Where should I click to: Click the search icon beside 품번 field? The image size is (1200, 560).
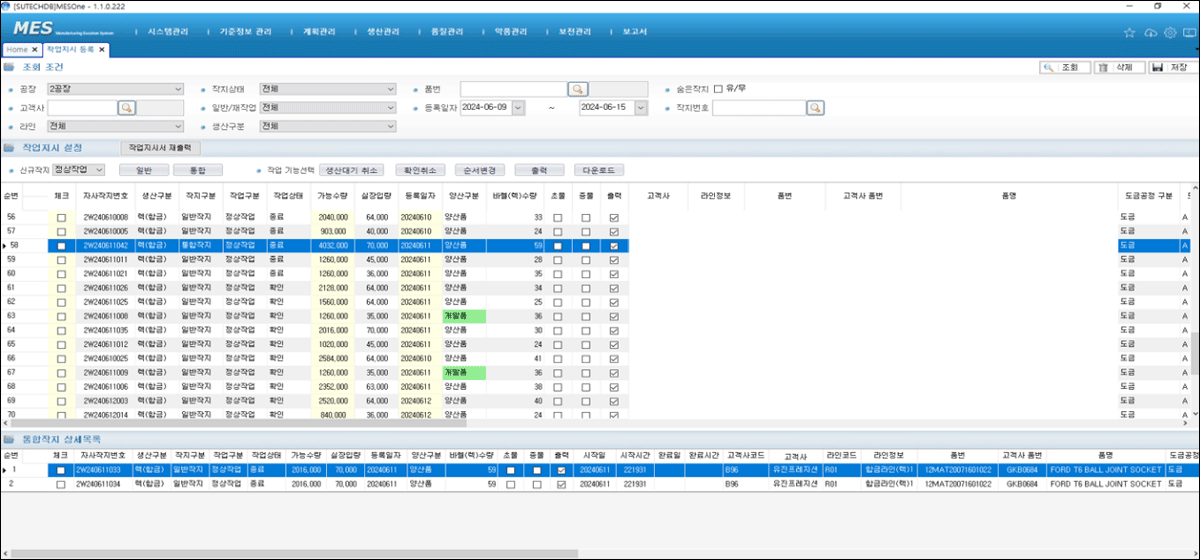click(x=578, y=89)
